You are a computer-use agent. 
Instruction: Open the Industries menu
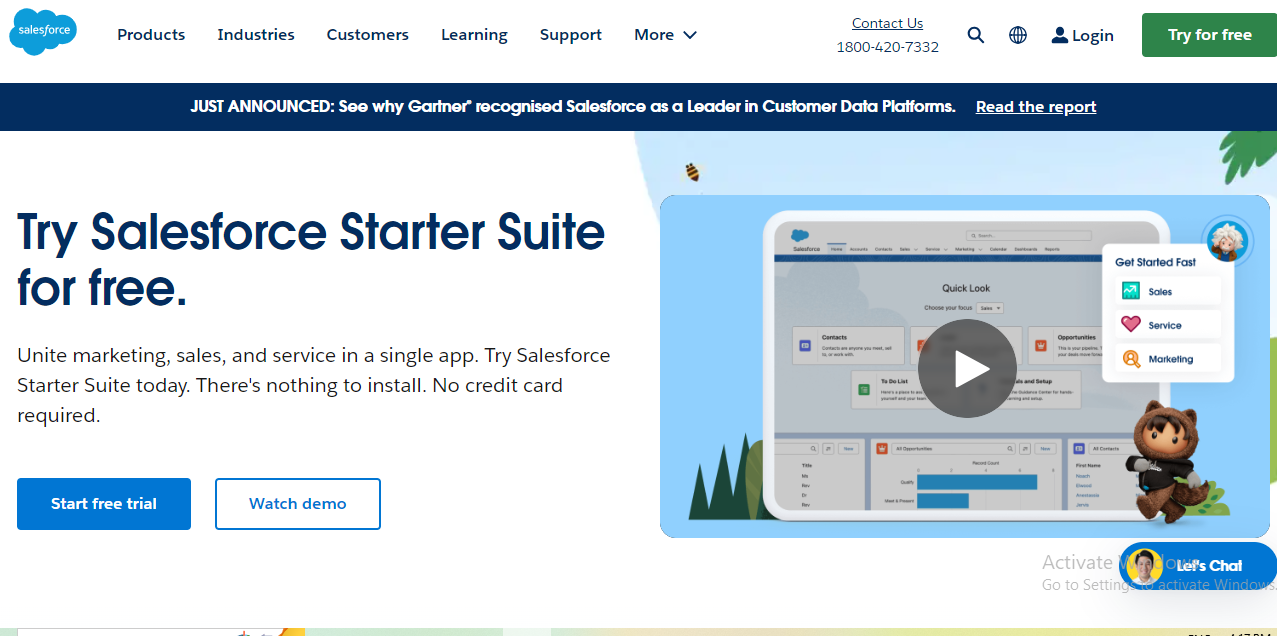[x=256, y=35]
